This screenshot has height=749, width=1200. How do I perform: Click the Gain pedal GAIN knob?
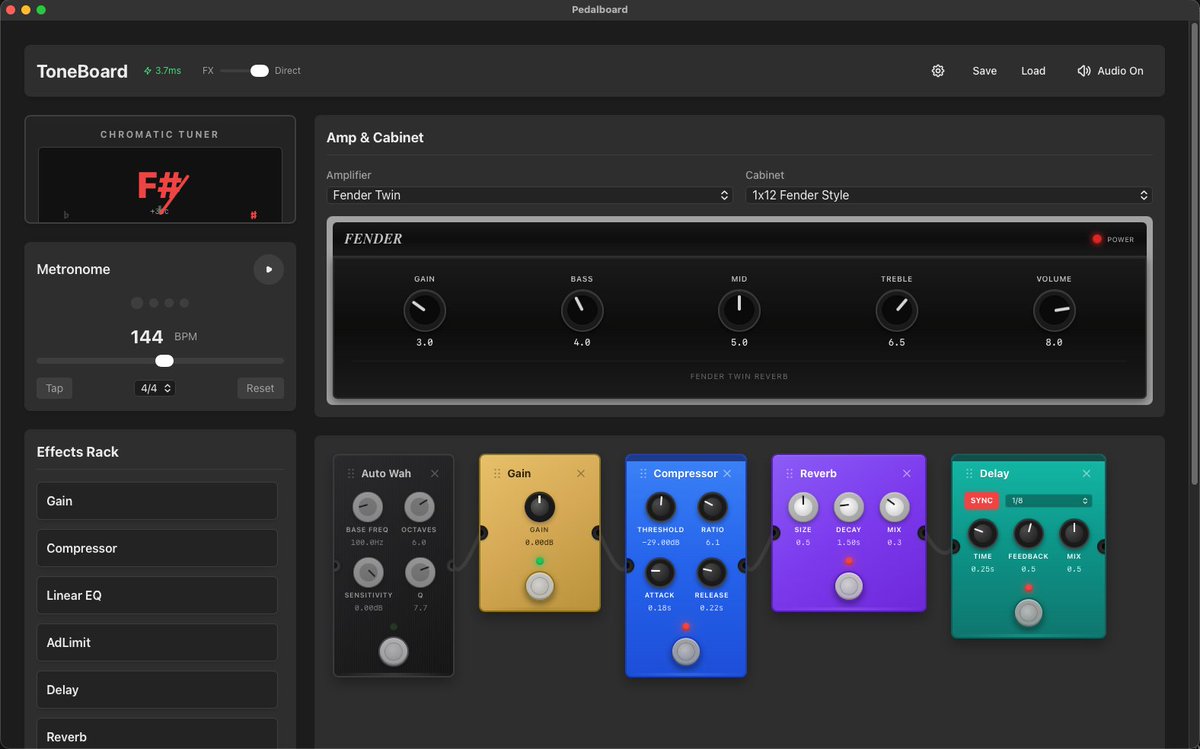point(539,507)
